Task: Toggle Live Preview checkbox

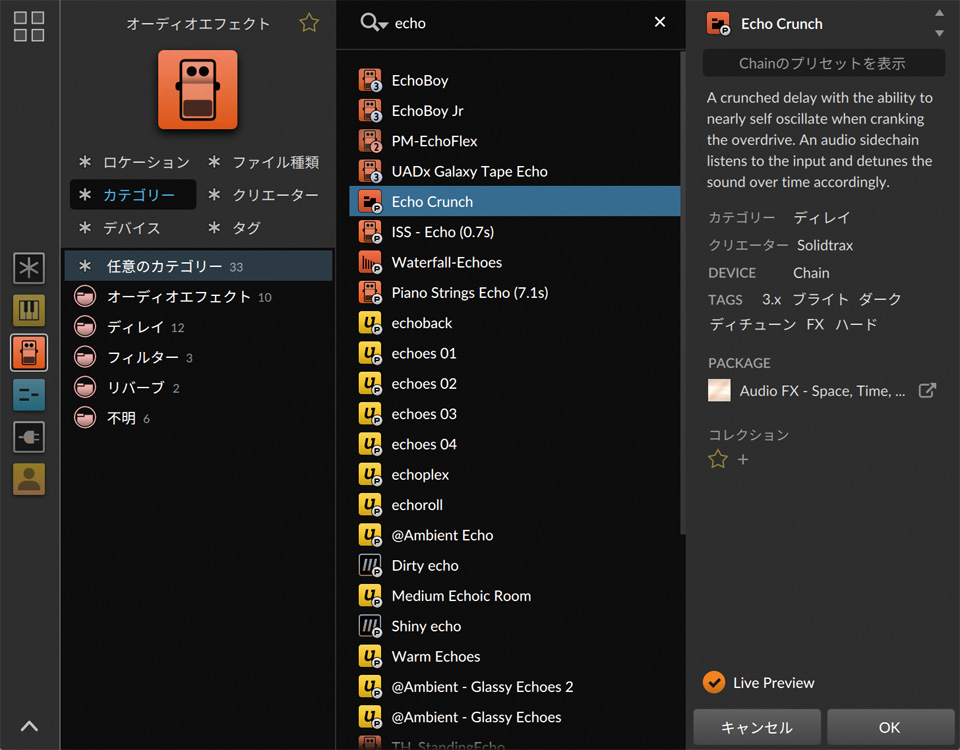Action: coord(714,682)
